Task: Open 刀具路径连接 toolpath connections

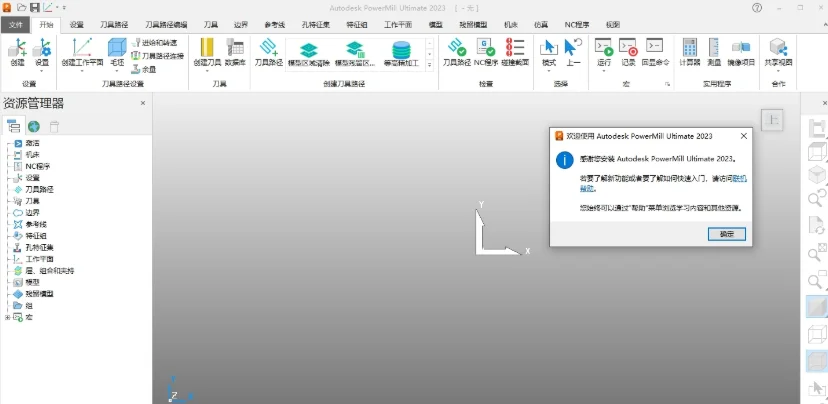Action: pyautogui.click(x=157, y=55)
